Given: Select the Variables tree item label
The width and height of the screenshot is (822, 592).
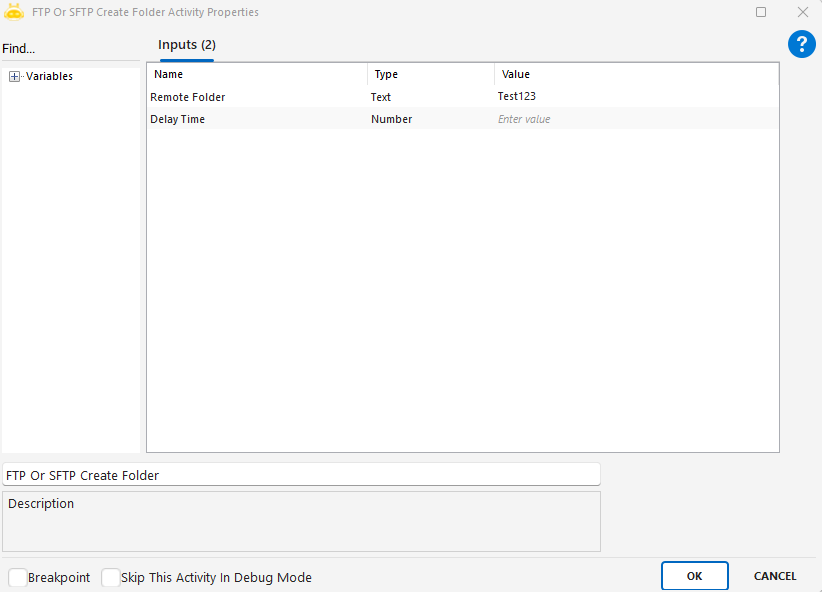Looking at the screenshot, I should coord(49,77).
